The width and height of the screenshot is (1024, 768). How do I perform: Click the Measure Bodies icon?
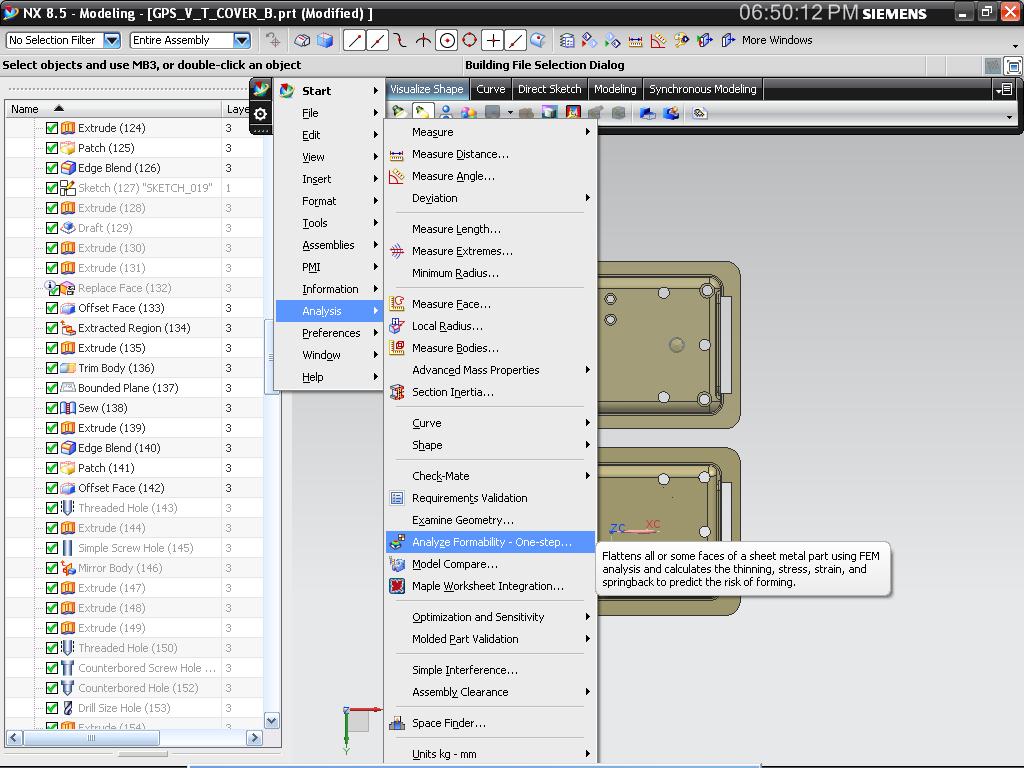(396, 348)
